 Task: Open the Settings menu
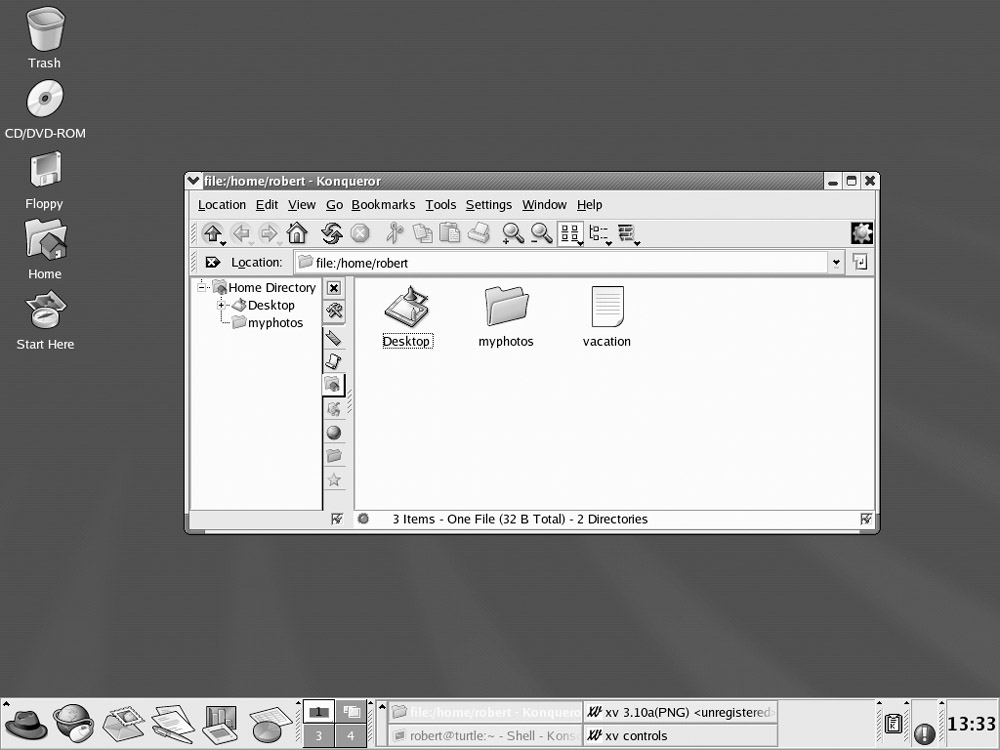point(488,205)
